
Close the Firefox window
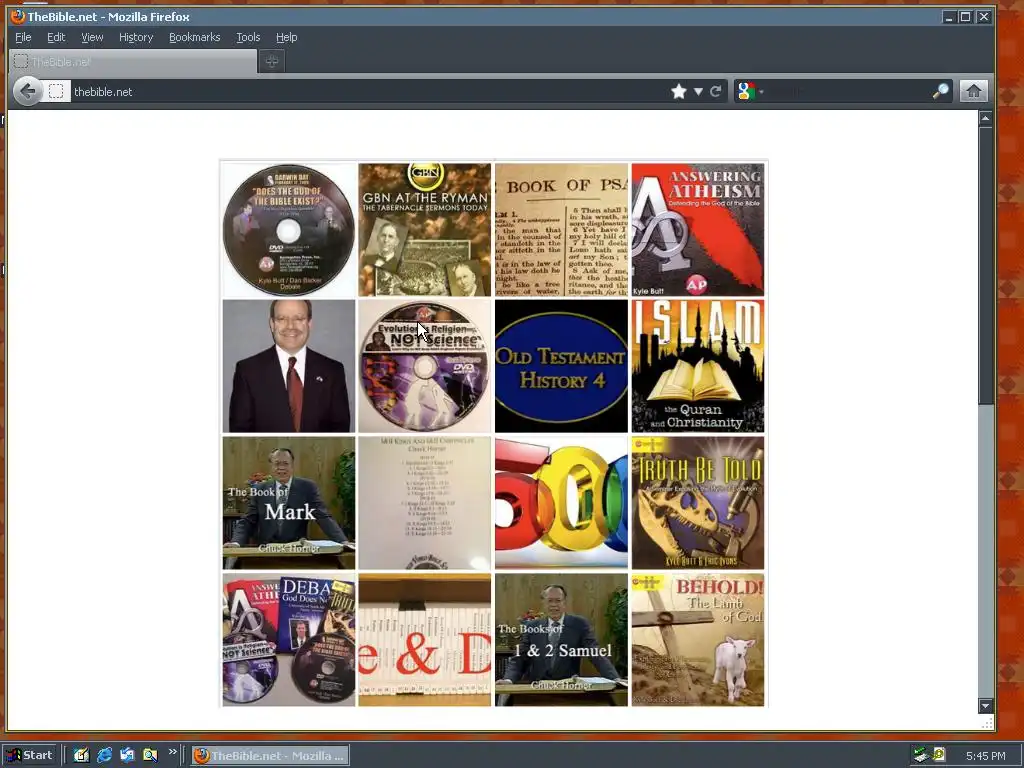(983, 17)
